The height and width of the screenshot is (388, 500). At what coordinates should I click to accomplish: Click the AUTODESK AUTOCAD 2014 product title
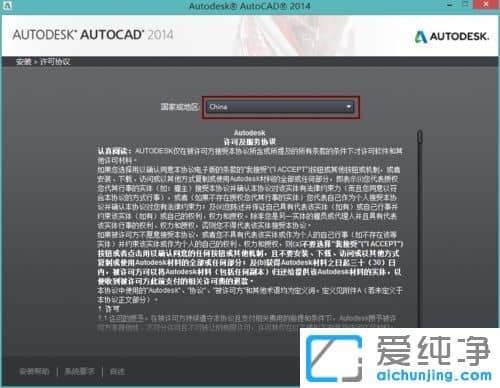(x=93, y=35)
